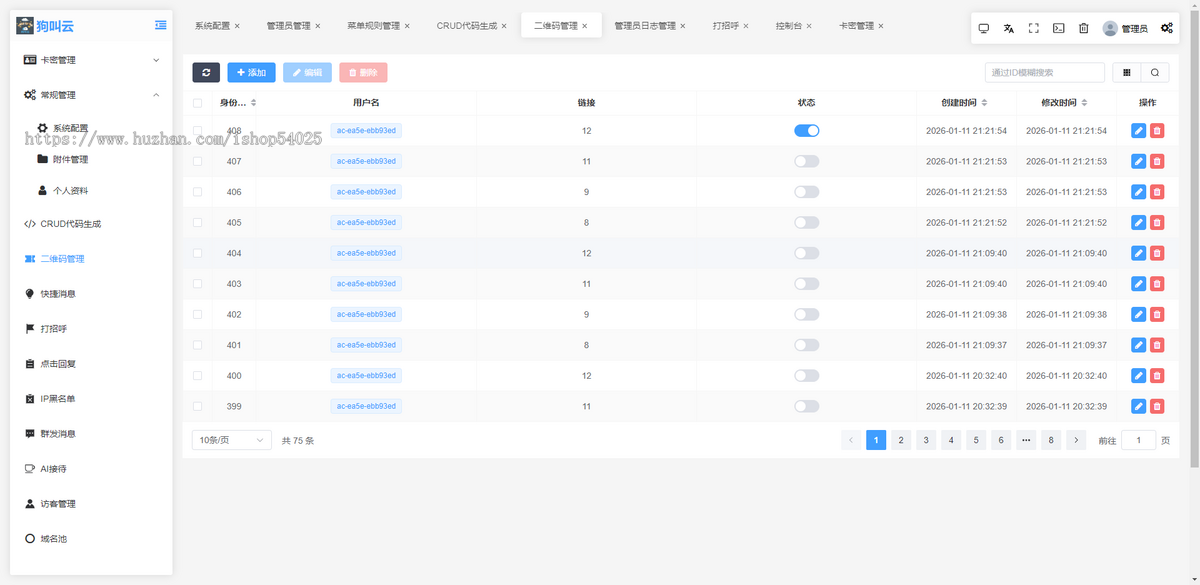
Task: Sort by 创建时间 column
Action: click(x=984, y=103)
